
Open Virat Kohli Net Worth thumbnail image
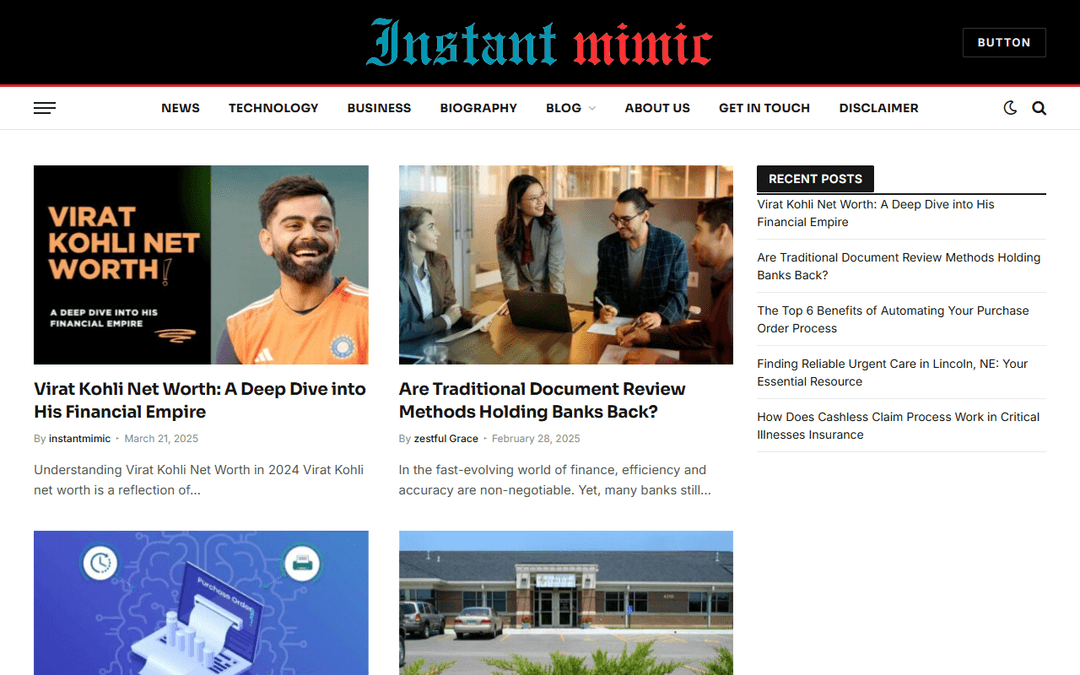point(201,264)
